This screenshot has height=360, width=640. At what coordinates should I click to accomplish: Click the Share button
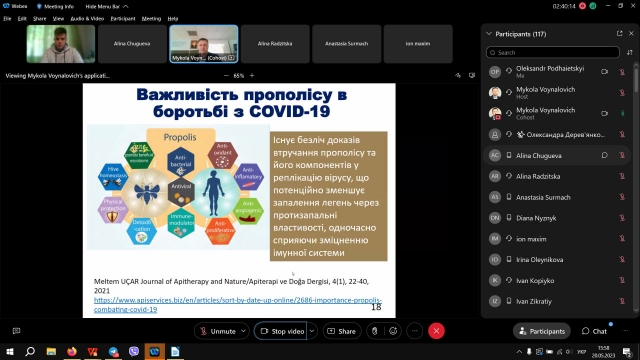point(342,331)
